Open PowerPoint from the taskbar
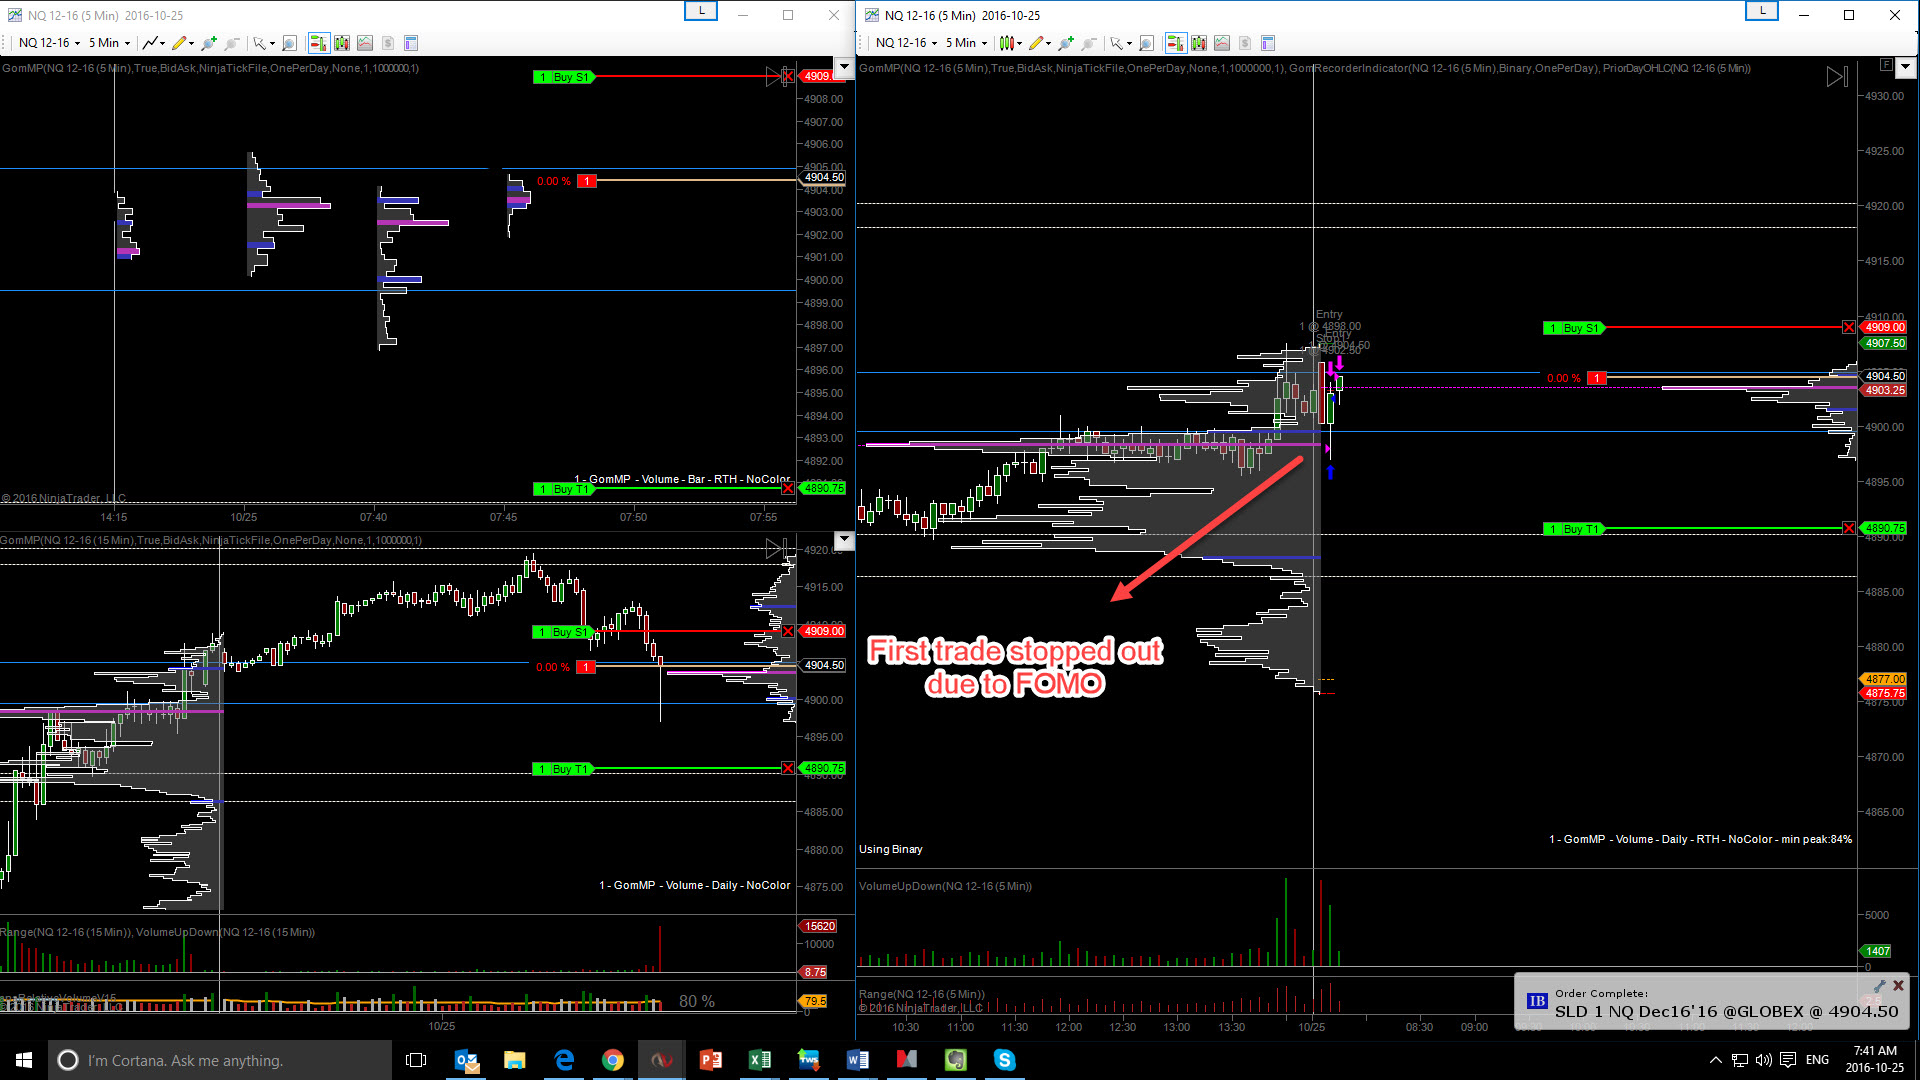Screen dimensions: 1920x1080 [711, 1060]
